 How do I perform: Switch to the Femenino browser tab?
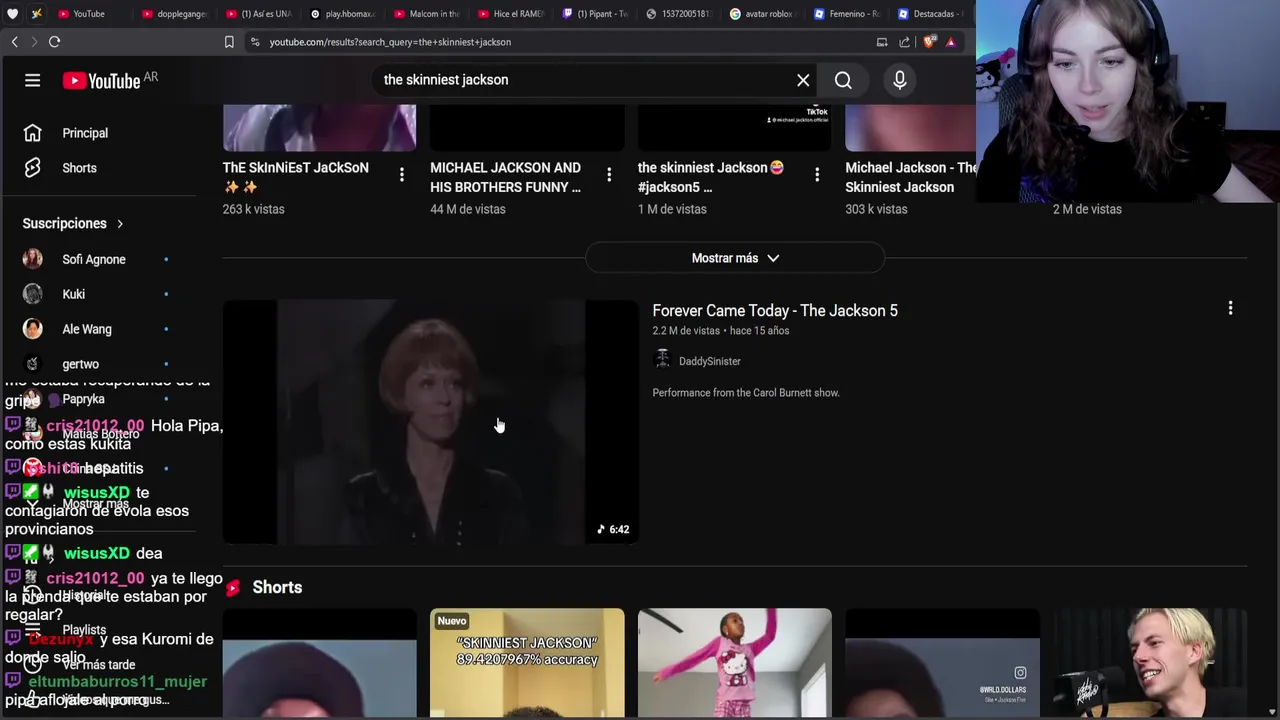point(847,14)
